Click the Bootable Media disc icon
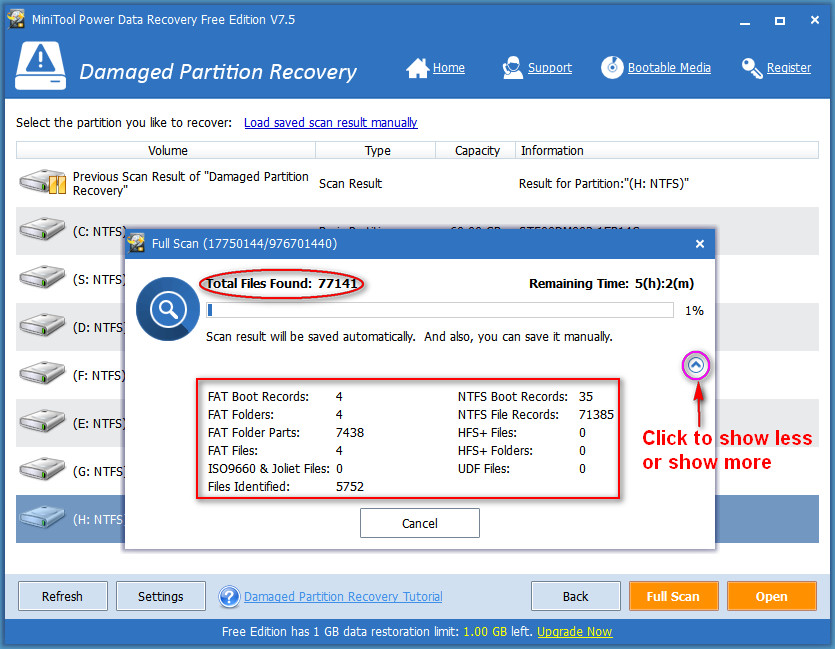835x649 pixels. coord(612,68)
